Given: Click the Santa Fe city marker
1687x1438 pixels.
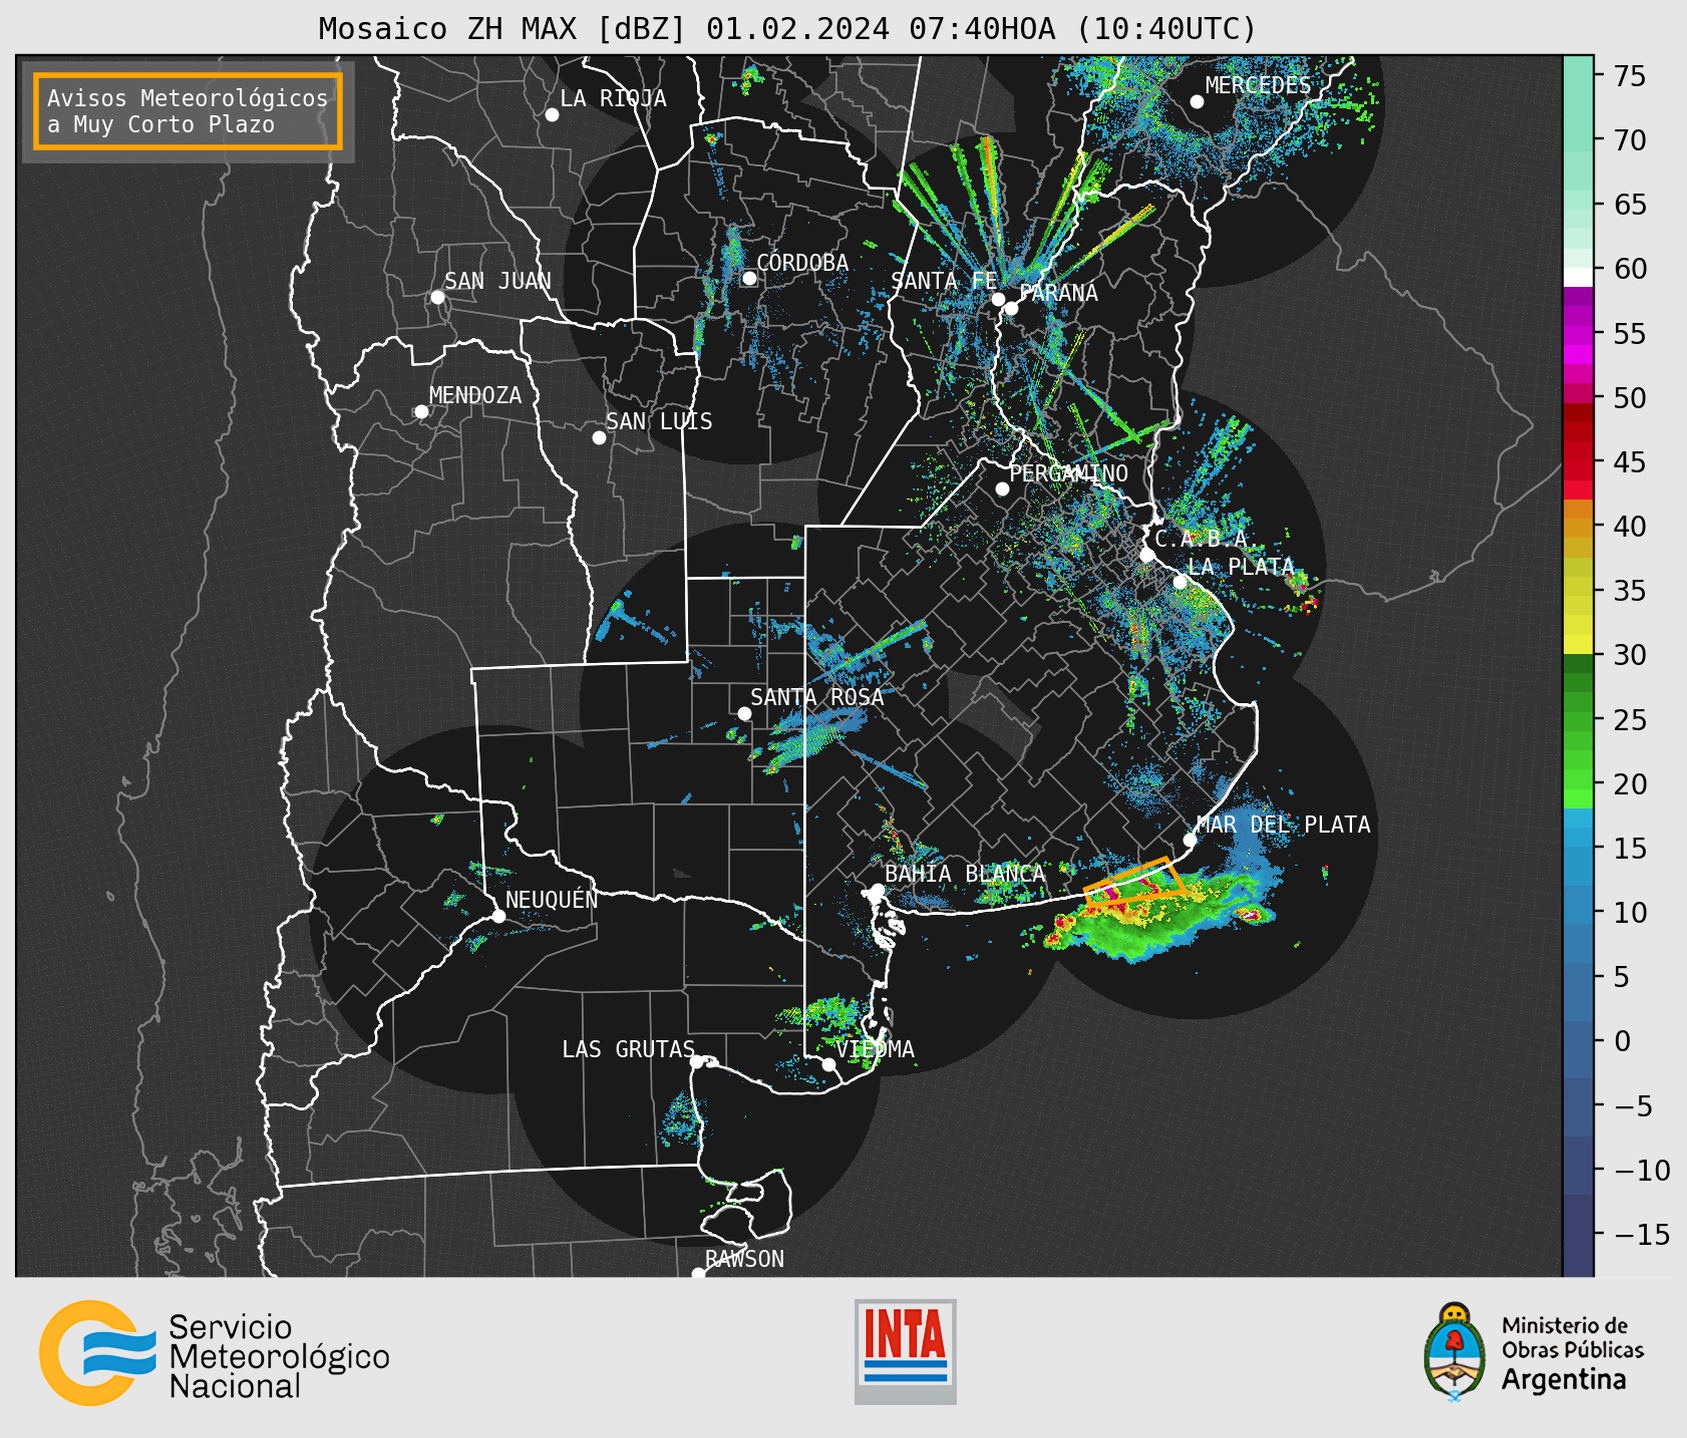Looking at the screenshot, I should point(998,299).
